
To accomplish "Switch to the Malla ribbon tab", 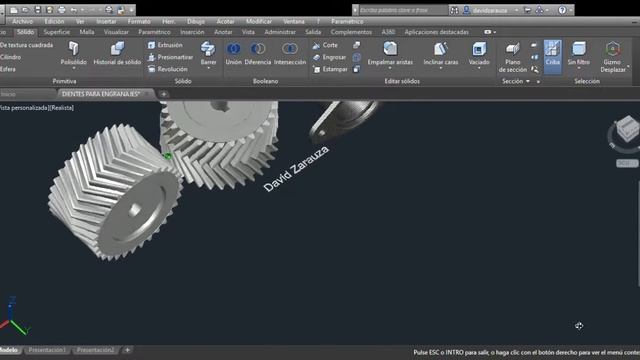I will point(87,32).
